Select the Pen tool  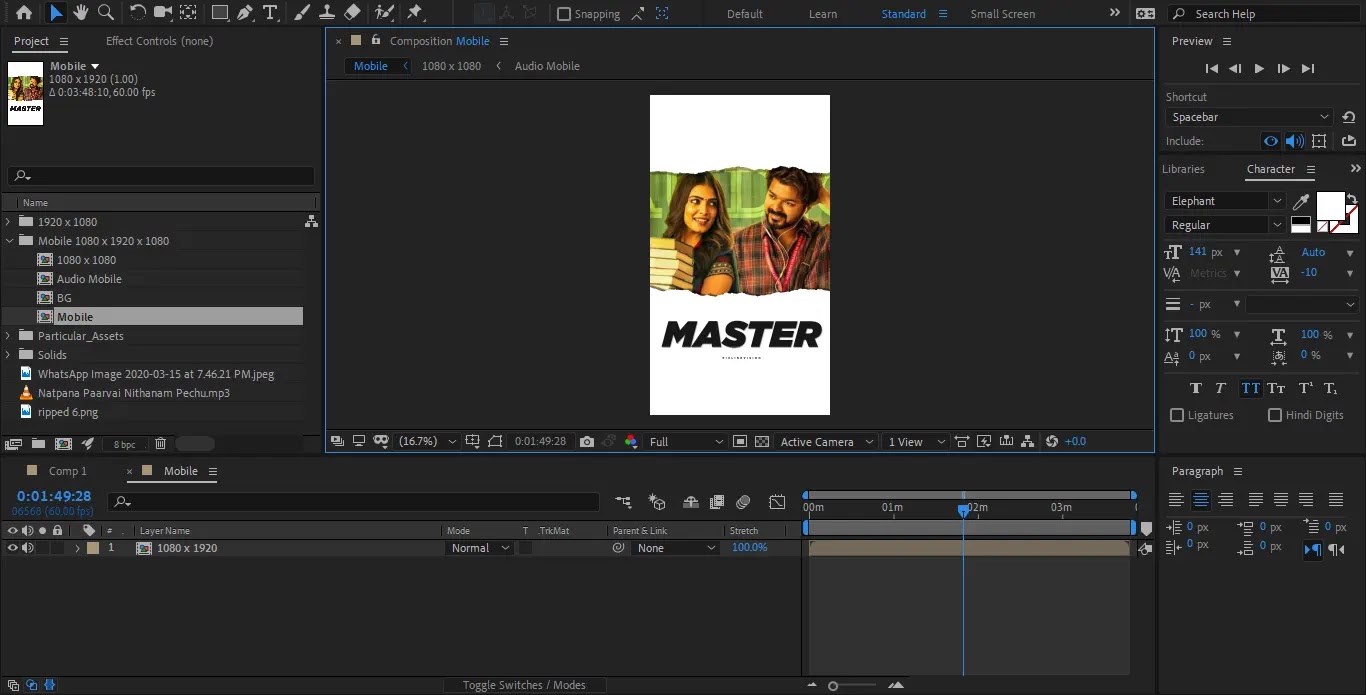coord(245,13)
